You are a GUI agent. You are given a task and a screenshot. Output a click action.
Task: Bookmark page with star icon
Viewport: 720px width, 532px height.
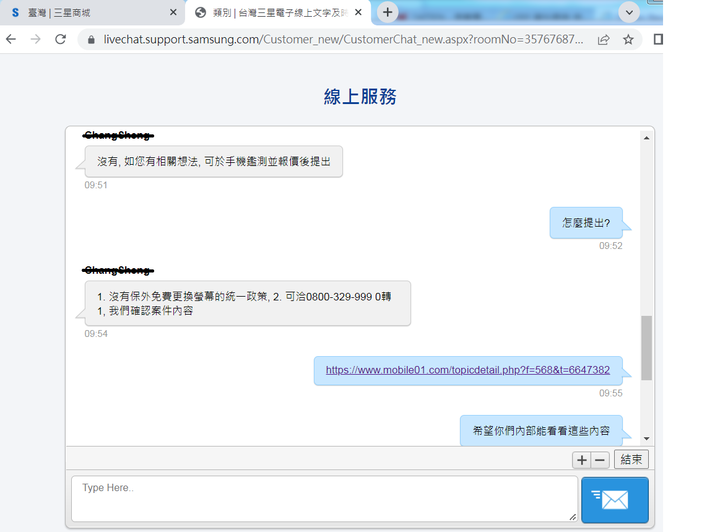point(628,40)
